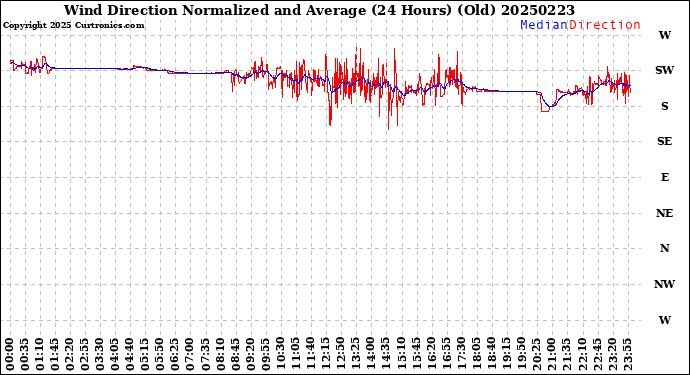Click the "Copyright 2025 Curtronics.com" text
Image resolution: width=690 pixels, height=375 pixels.
(x=73, y=26)
